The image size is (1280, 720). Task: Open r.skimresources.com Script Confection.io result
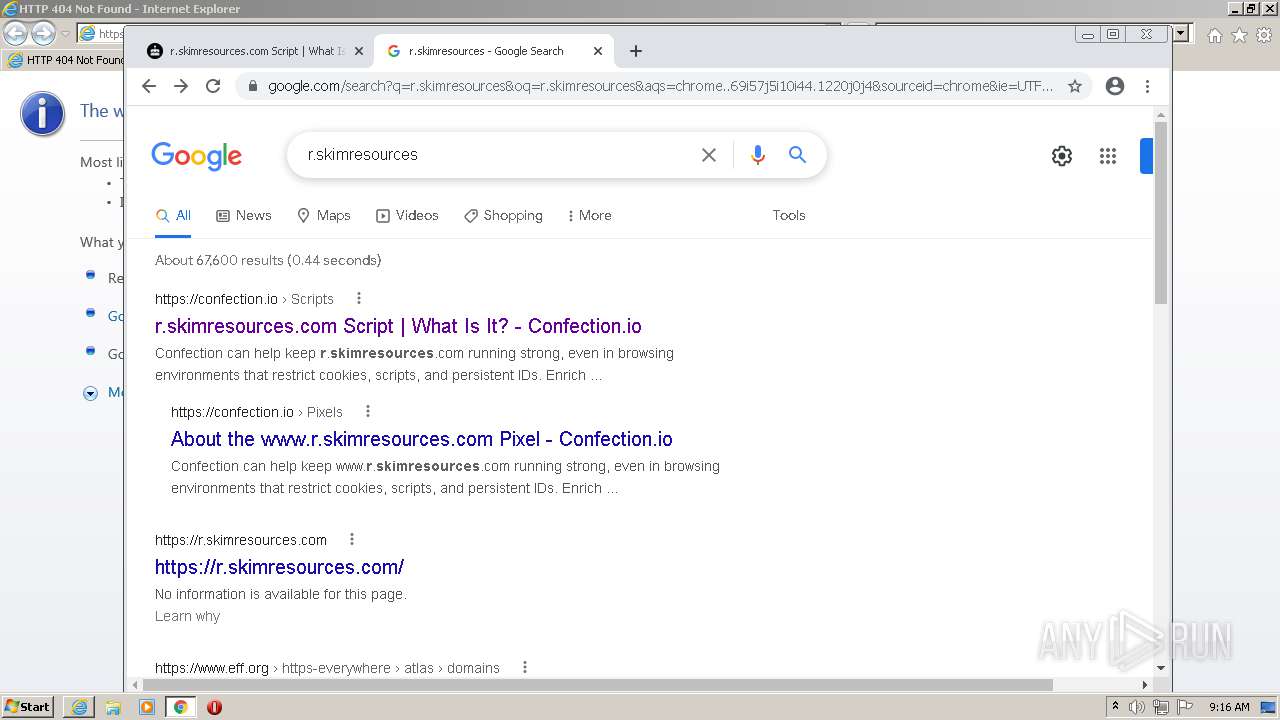(x=398, y=326)
